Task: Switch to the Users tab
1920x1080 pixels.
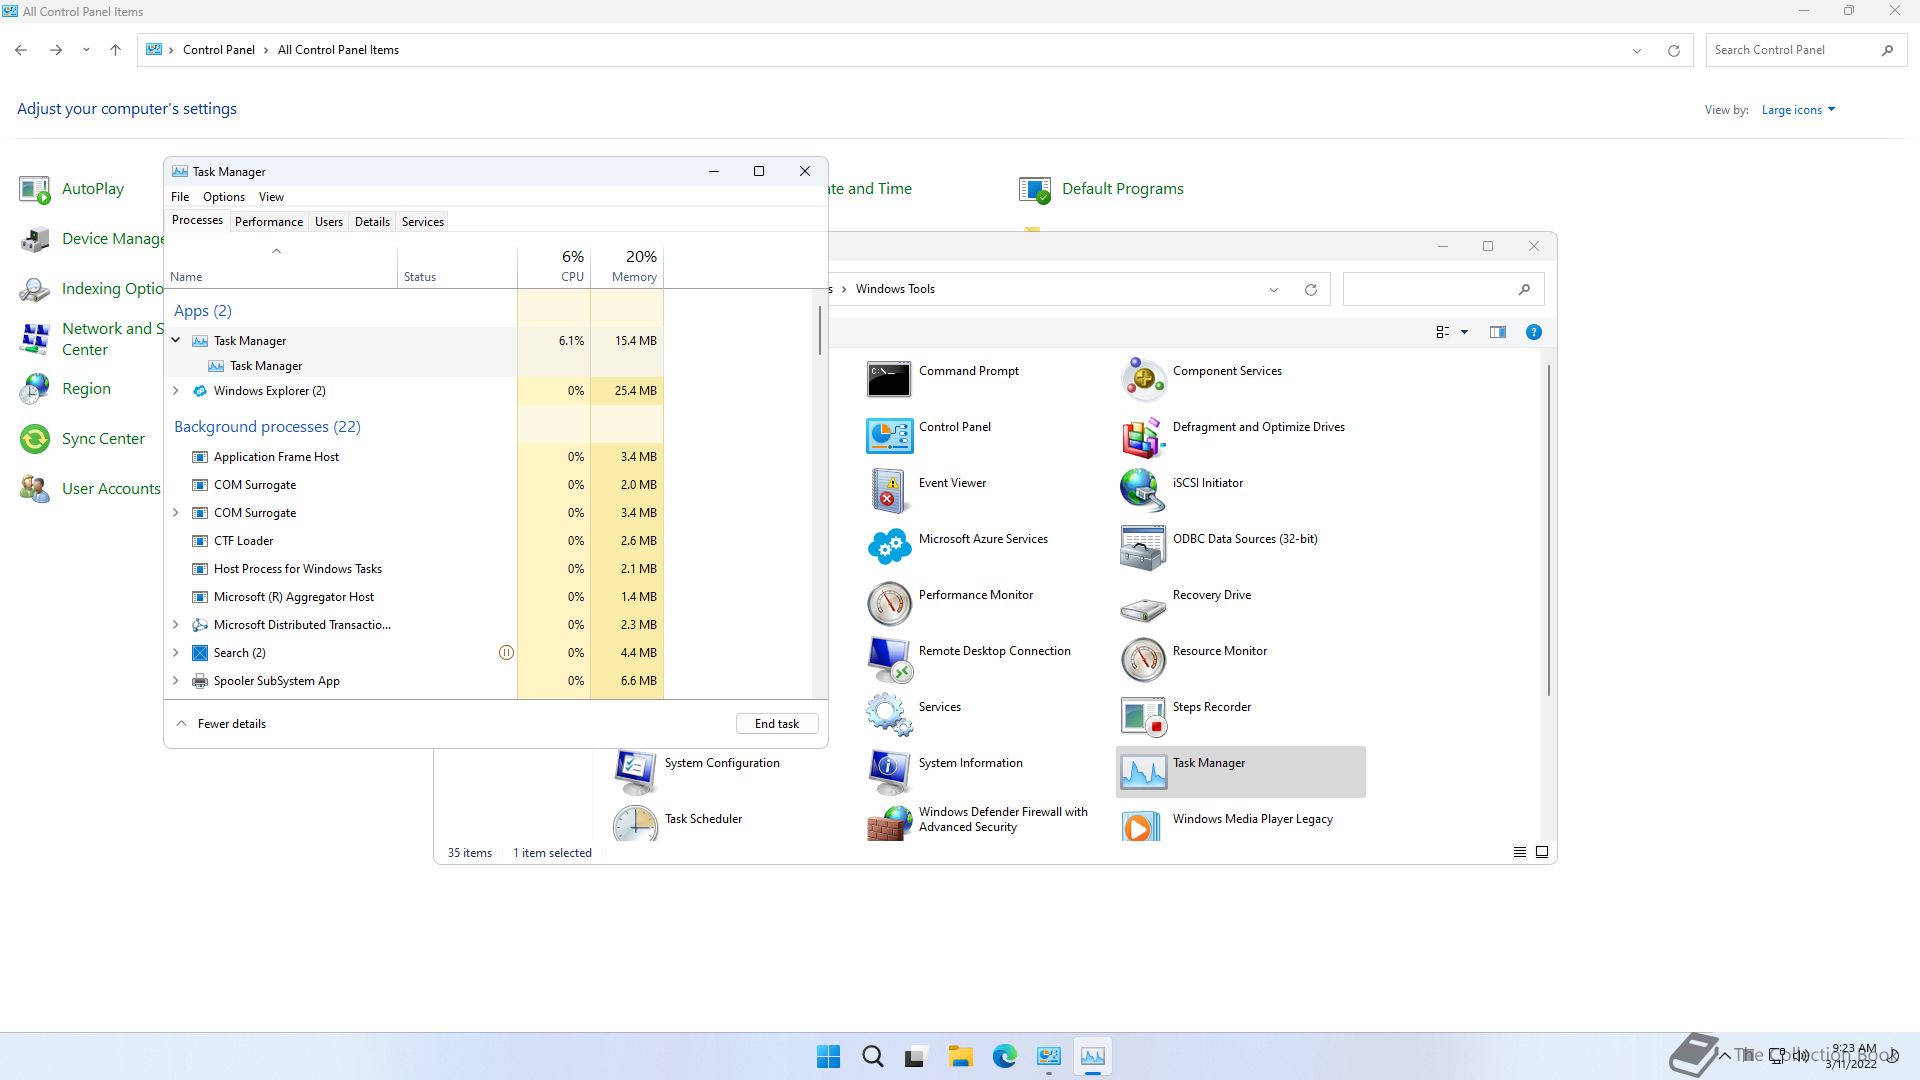Action: tap(329, 222)
